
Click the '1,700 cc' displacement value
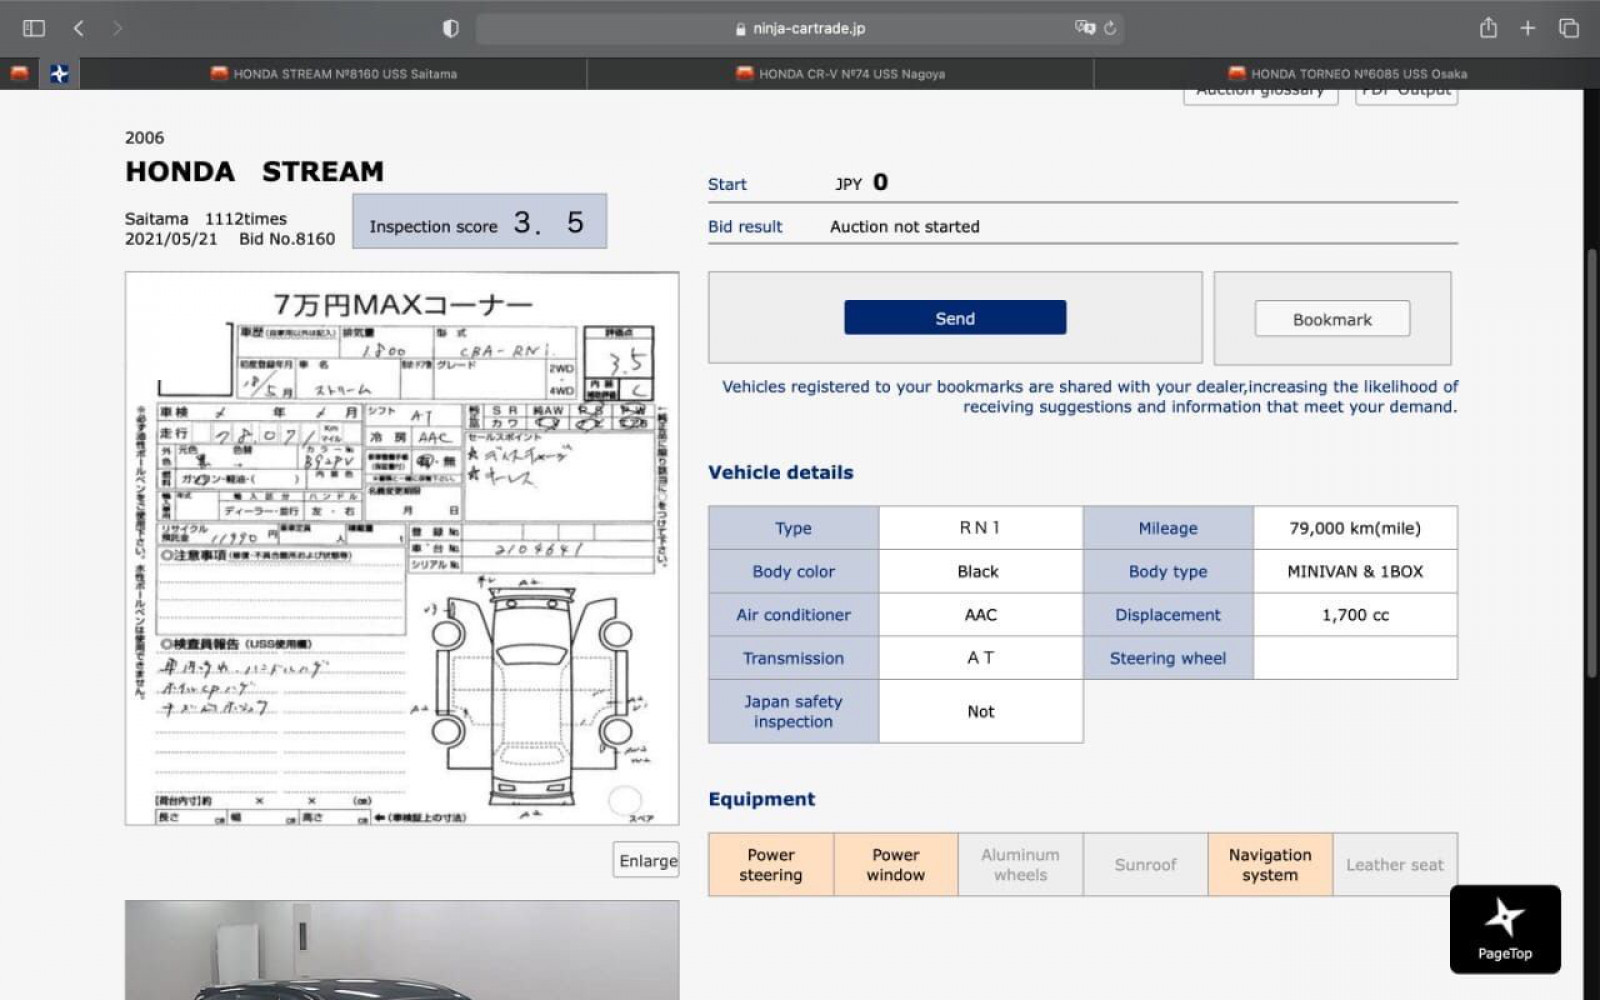[1355, 614]
